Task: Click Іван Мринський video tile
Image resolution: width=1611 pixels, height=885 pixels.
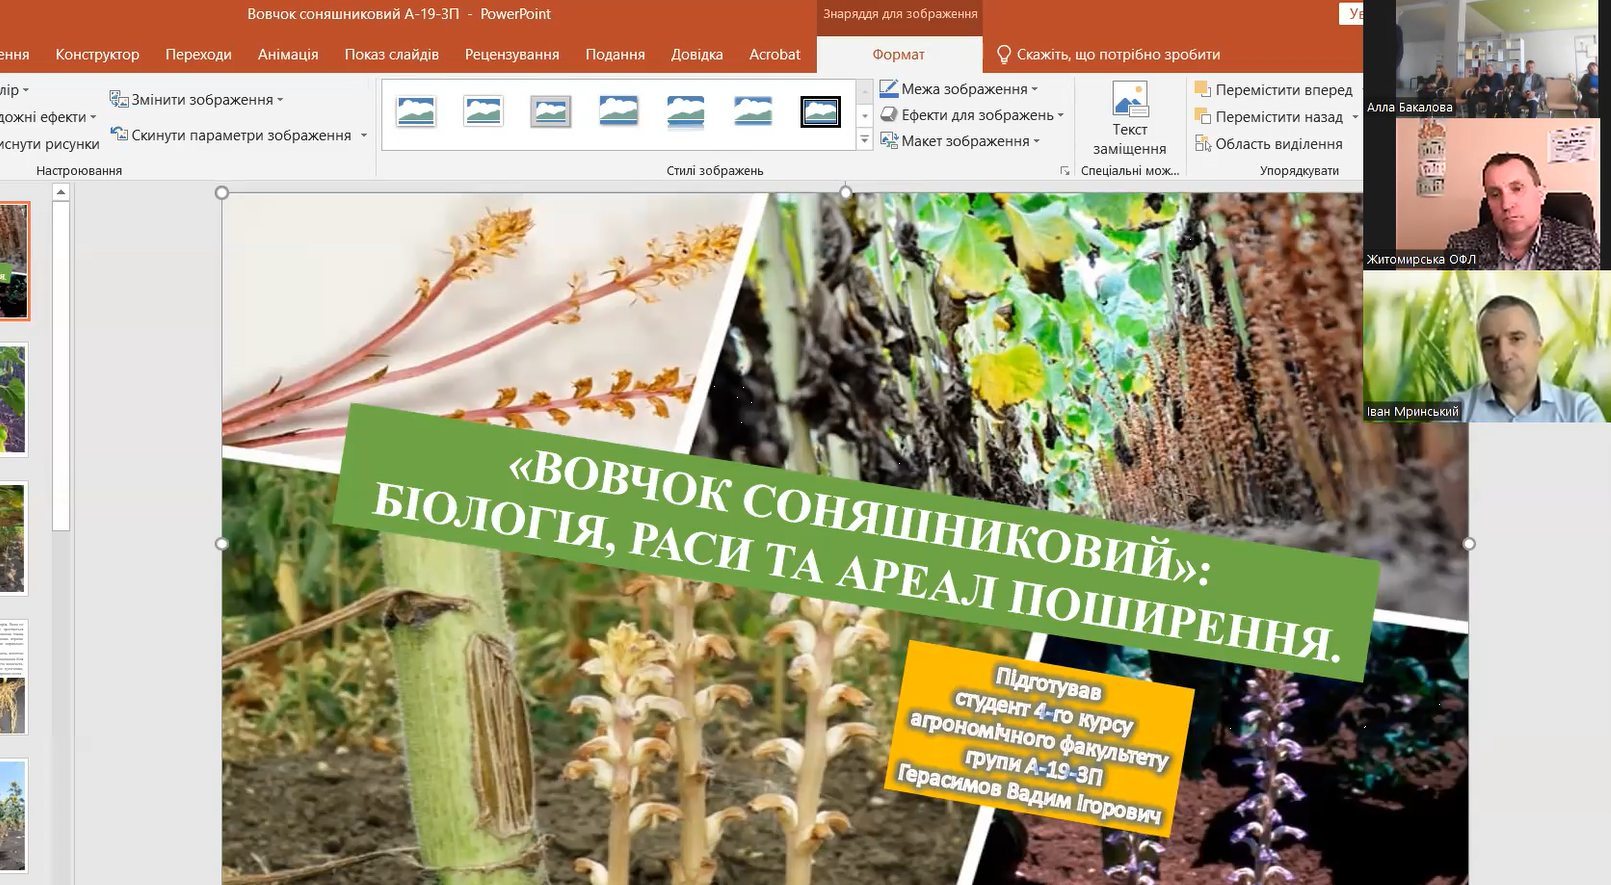Action: point(1487,346)
